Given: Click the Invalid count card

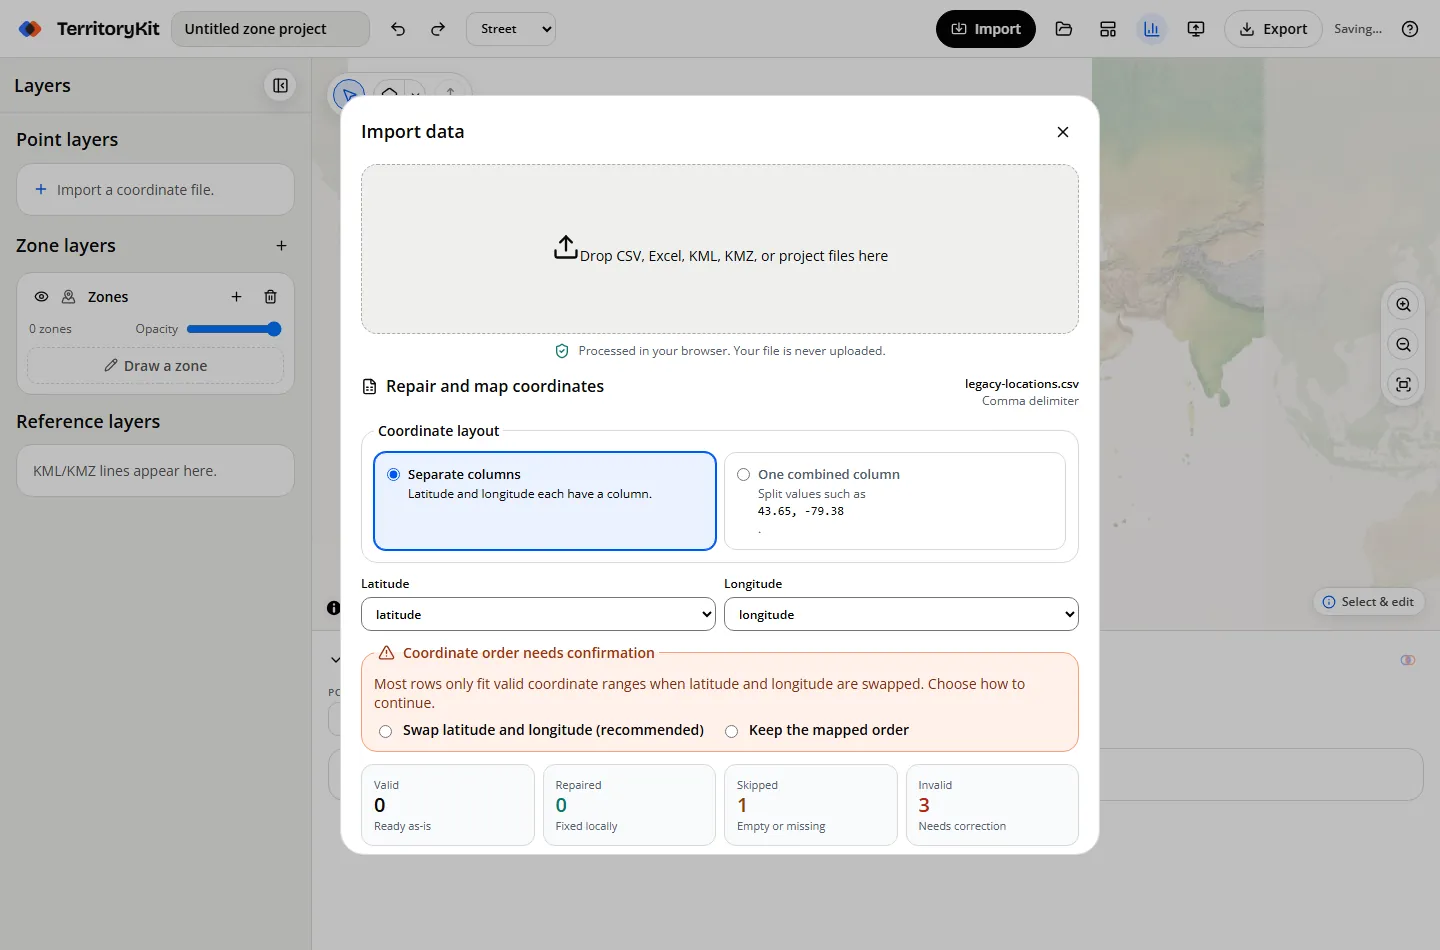Looking at the screenshot, I should pos(992,805).
